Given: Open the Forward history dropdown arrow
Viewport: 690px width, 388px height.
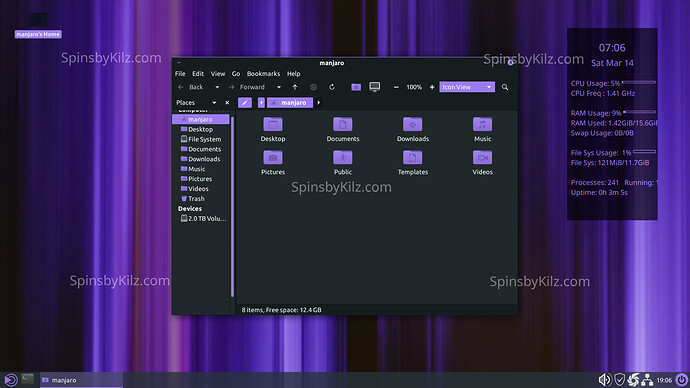Looking at the screenshot, I should click(279, 87).
